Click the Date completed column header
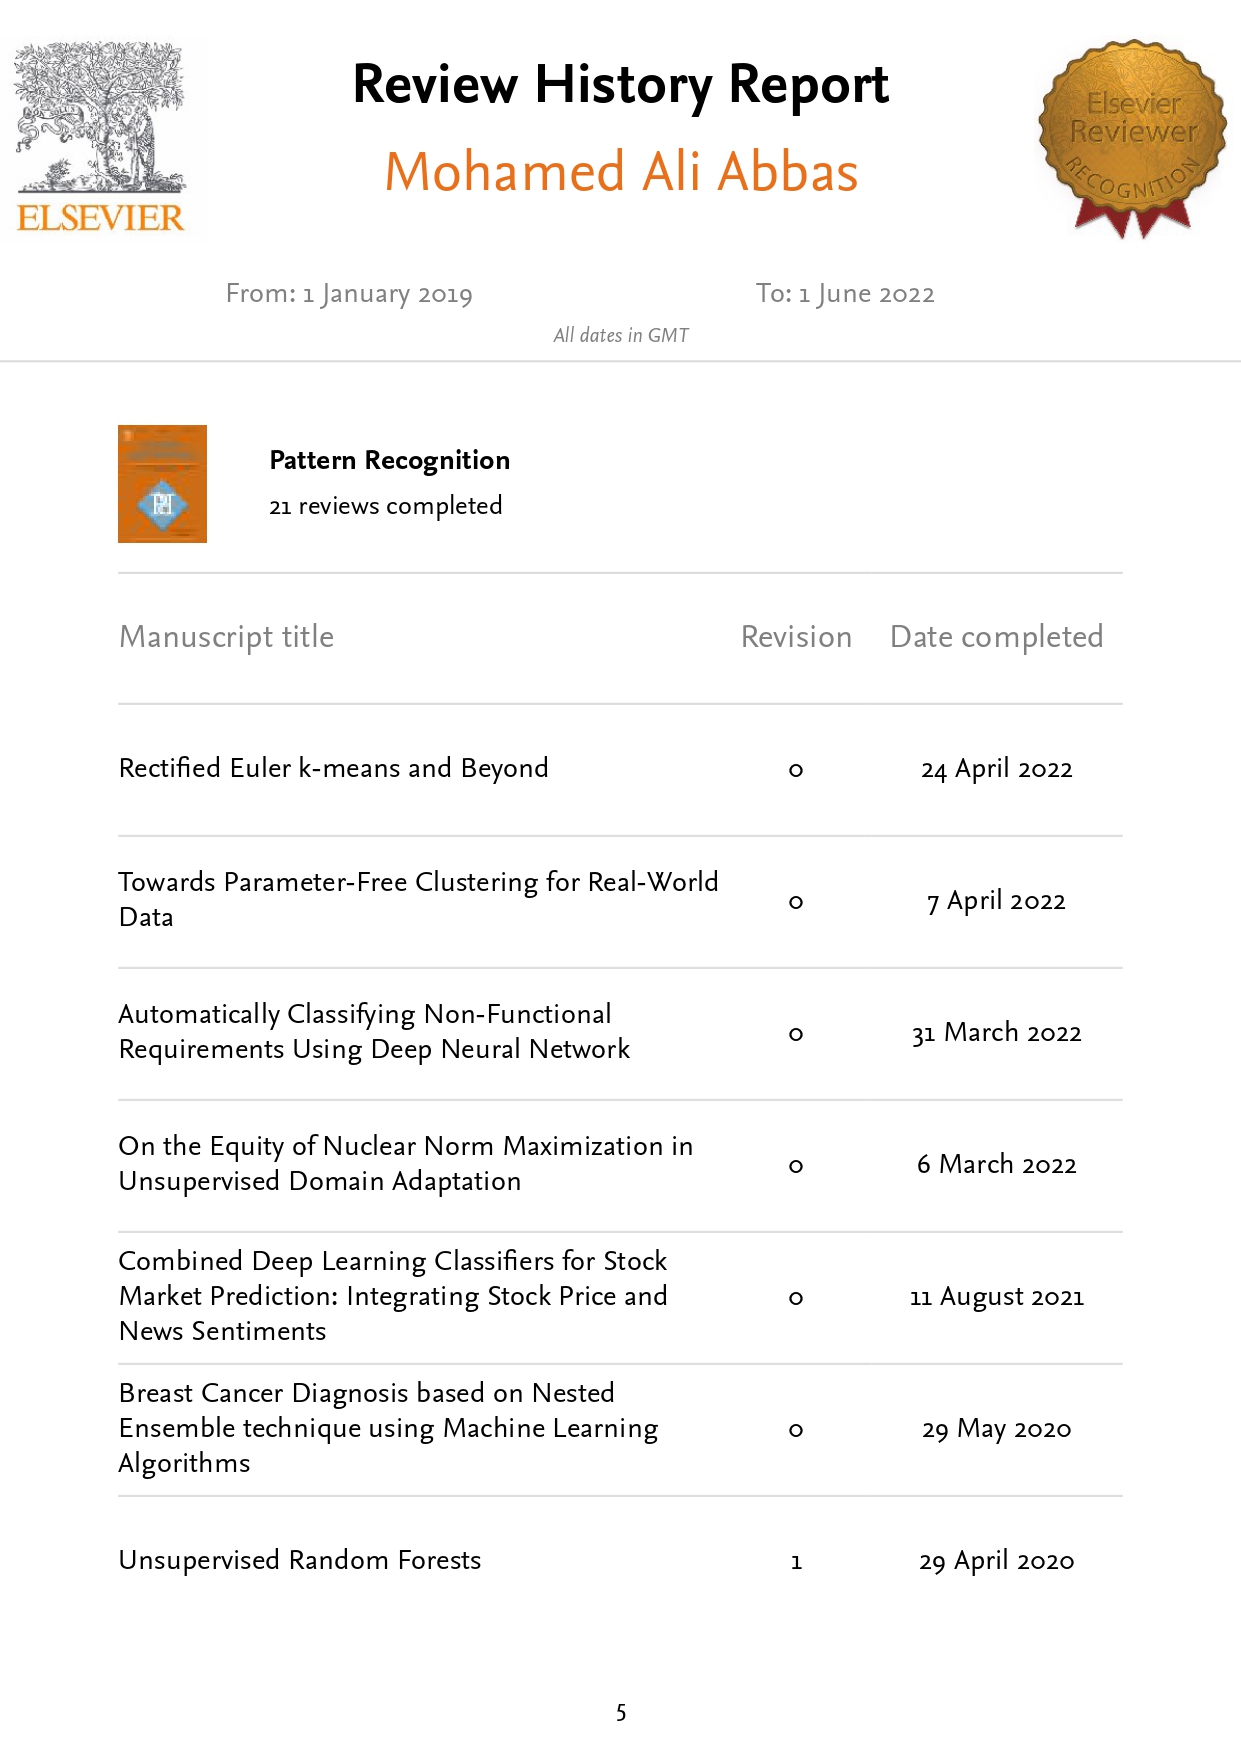The width and height of the screenshot is (1241, 1754). 996,637
